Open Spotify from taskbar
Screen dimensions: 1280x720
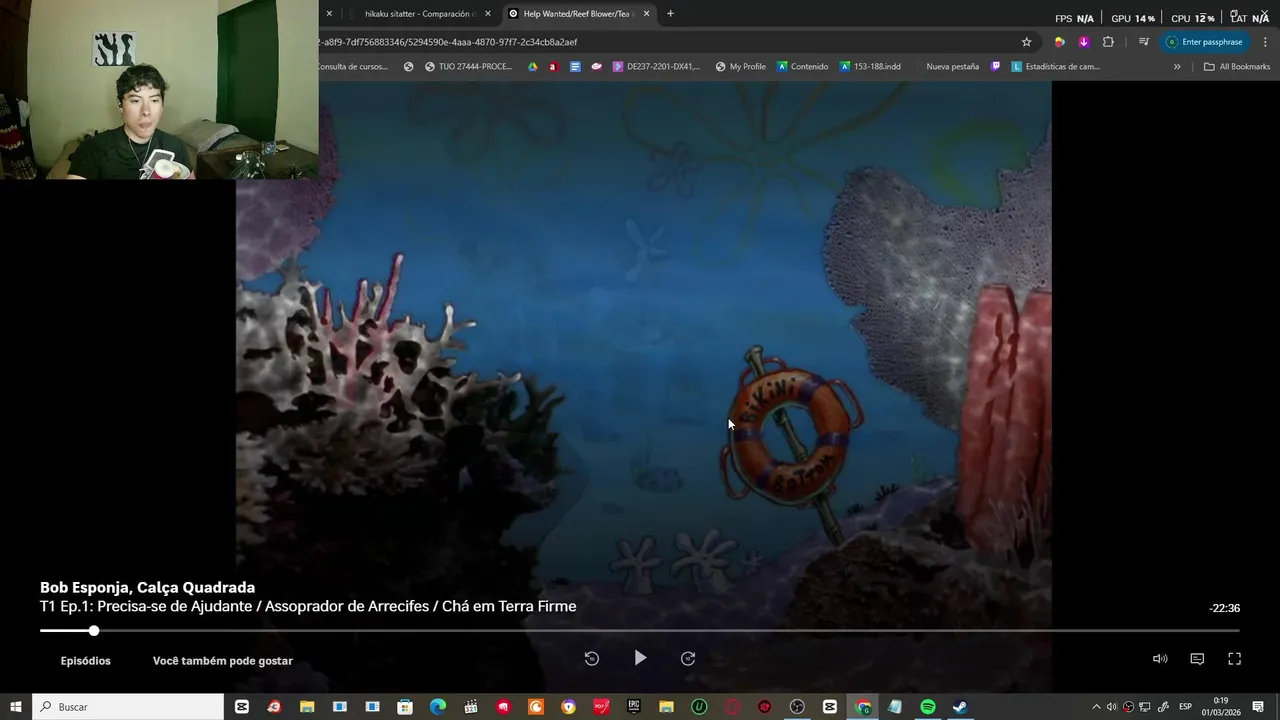point(928,707)
